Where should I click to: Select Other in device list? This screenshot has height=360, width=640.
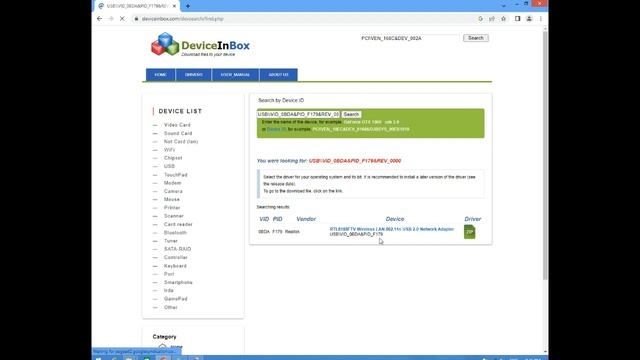pyautogui.click(x=171, y=307)
